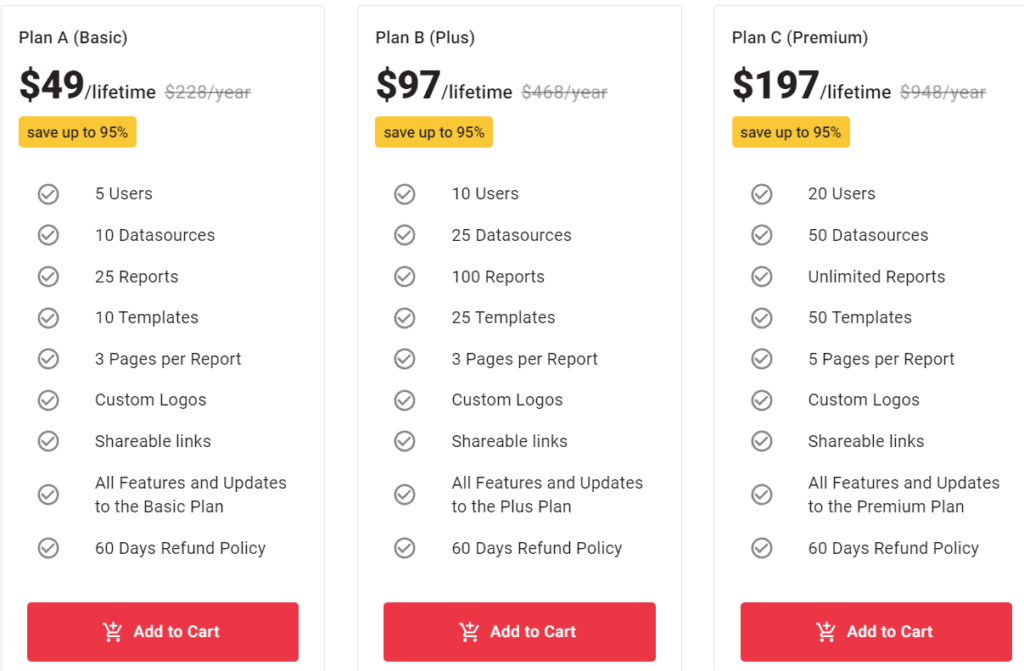The width and height of the screenshot is (1024, 671).
Task: Click the cart icon in Plan B's button
Action: (x=468, y=632)
